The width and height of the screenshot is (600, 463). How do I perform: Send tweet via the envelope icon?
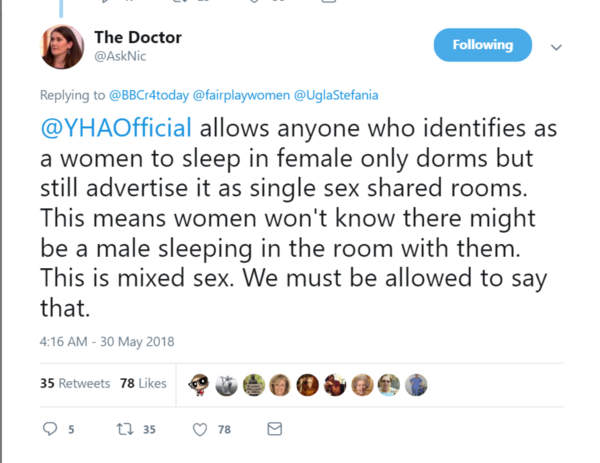273,429
